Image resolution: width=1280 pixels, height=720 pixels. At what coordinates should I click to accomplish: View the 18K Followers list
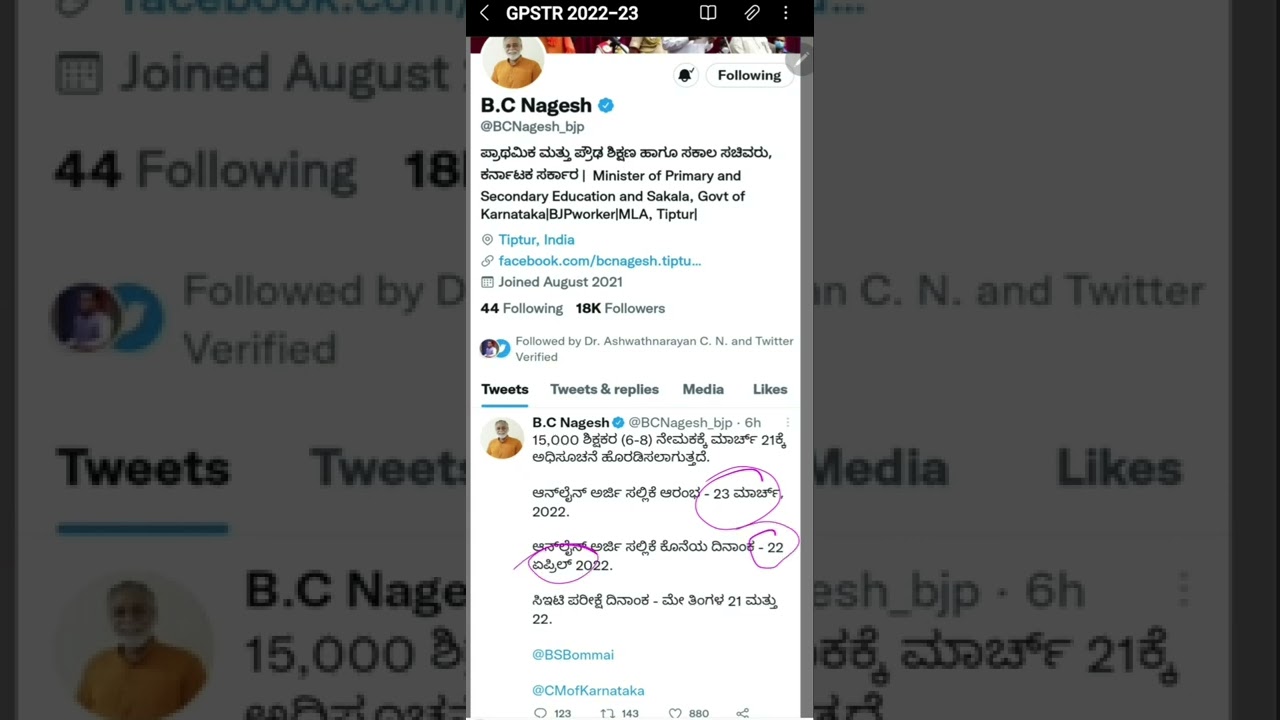620,308
